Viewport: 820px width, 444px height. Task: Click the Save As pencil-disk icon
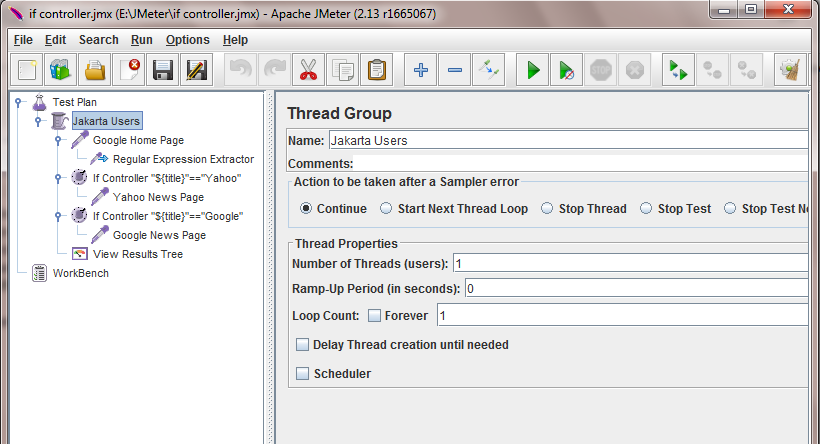coord(197,70)
